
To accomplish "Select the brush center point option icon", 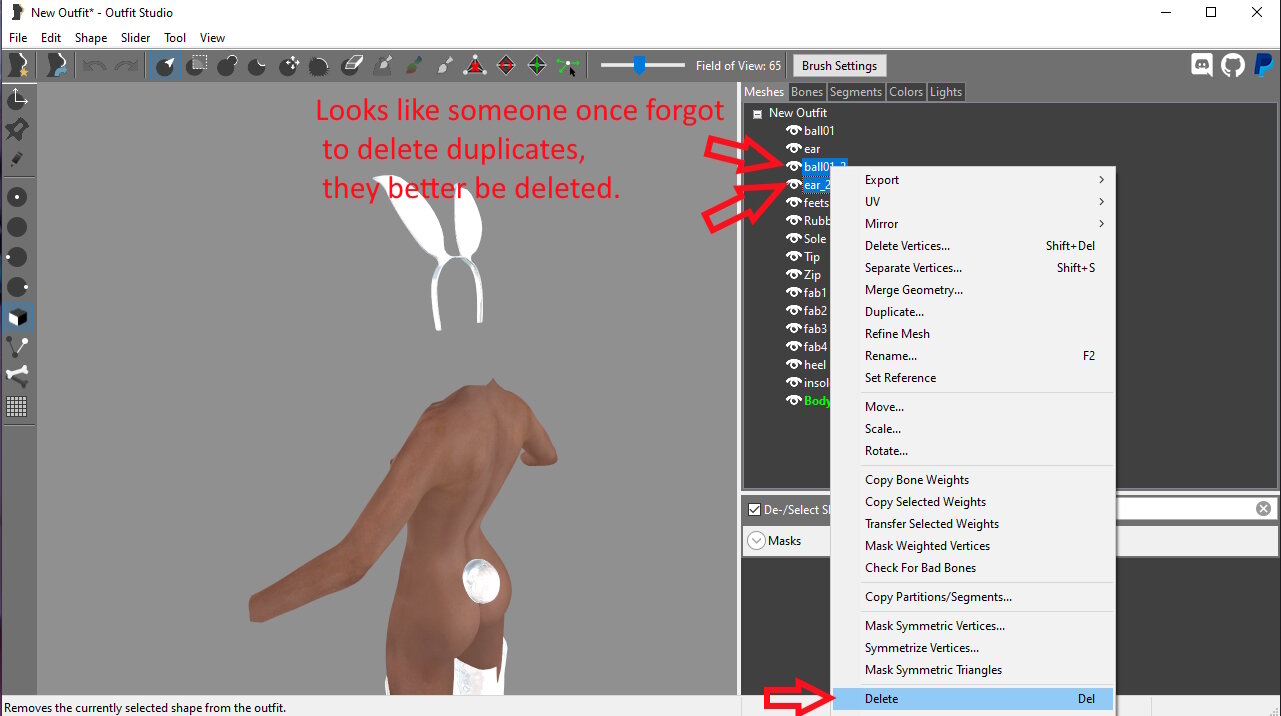I will click(x=17, y=197).
